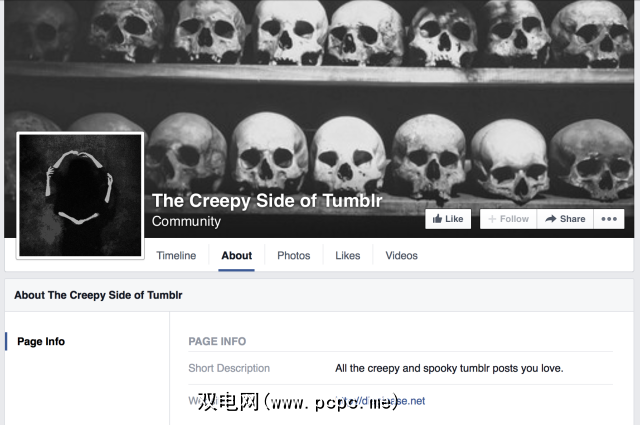
Task: Follow The Creepy Side of Tumblr page
Action: pyautogui.click(x=509, y=219)
